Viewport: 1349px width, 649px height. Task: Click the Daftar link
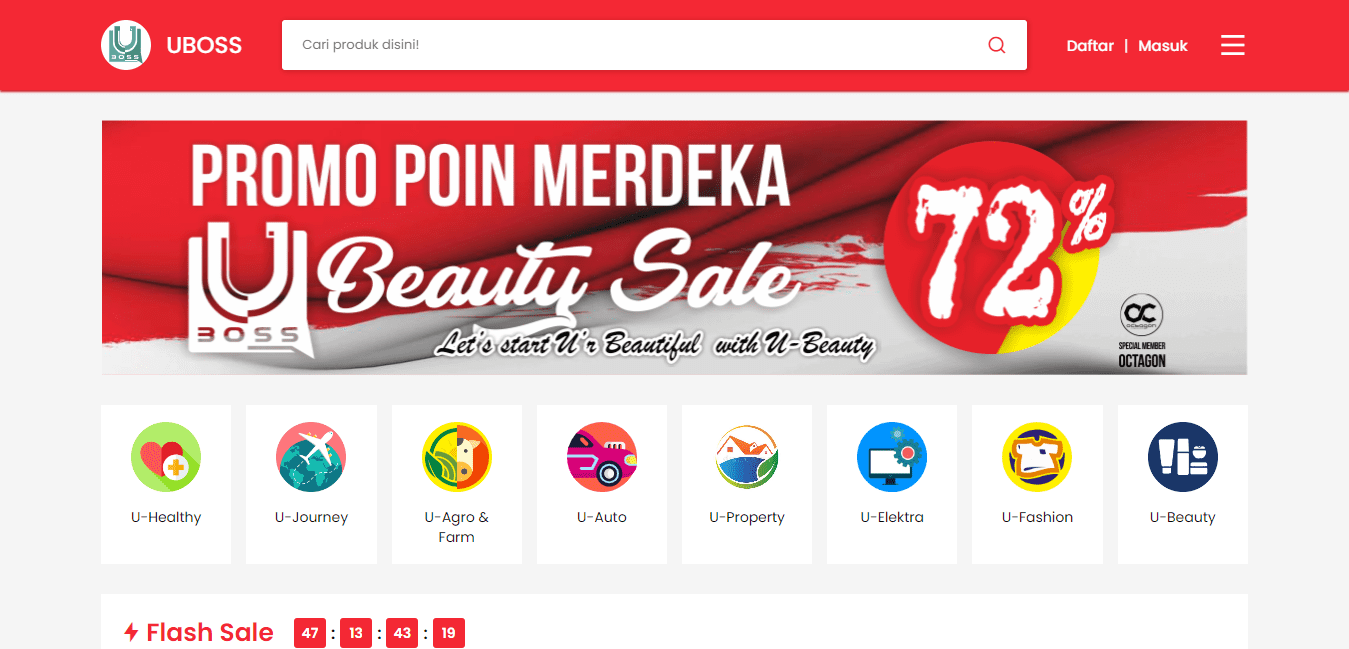1090,45
